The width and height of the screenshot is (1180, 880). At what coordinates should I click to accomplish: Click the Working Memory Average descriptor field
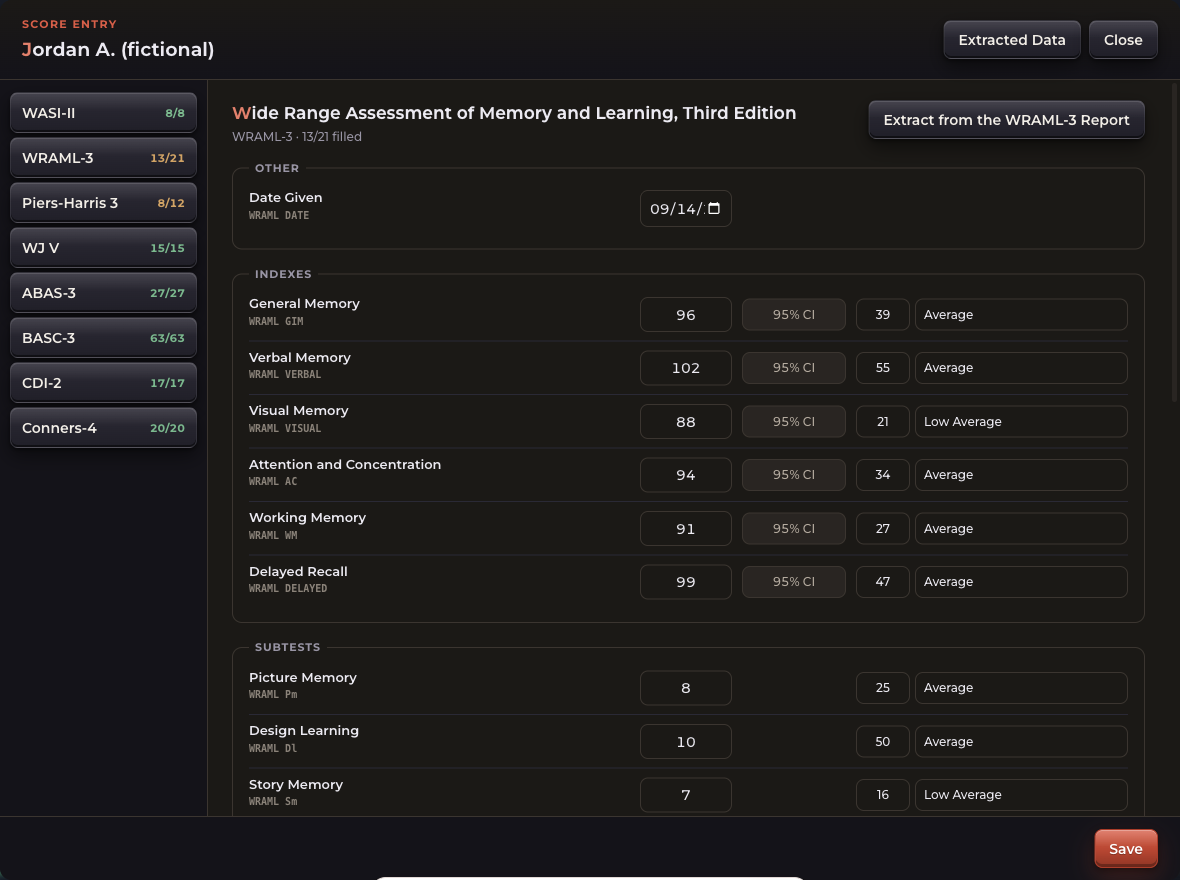pyautogui.click(x=1020, y=528)
